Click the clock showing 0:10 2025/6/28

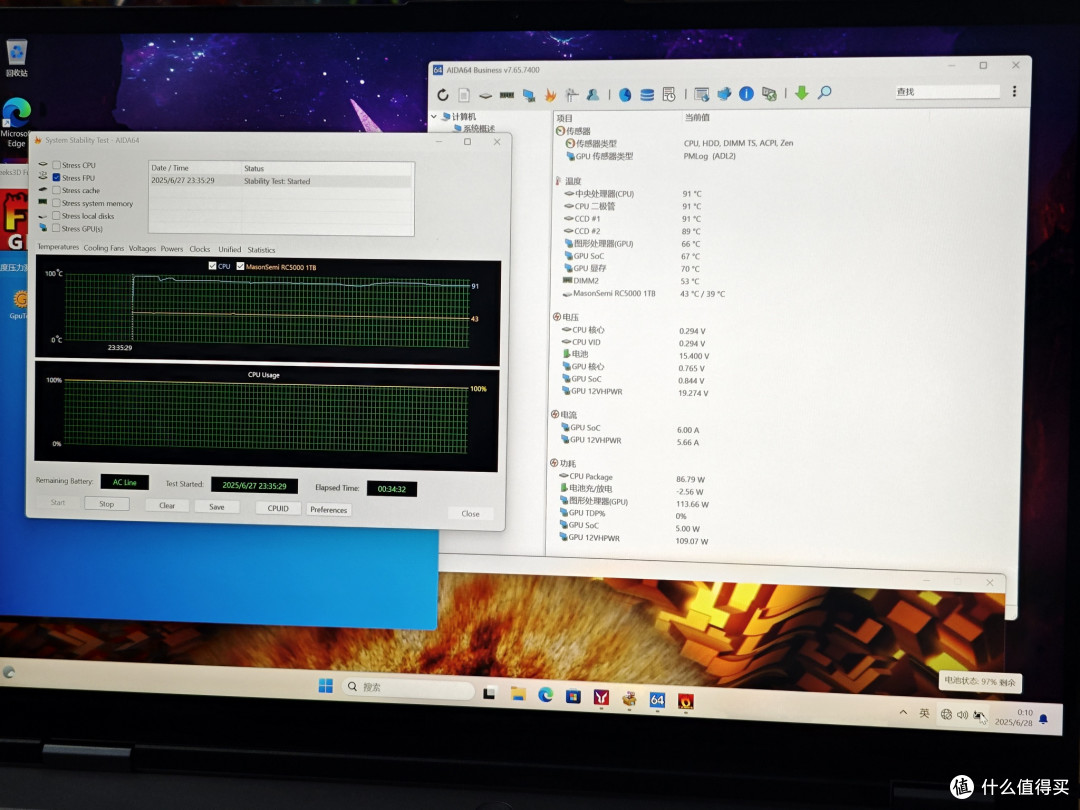click(1013, 718)
